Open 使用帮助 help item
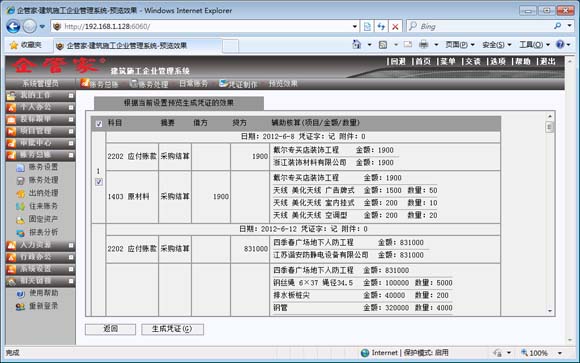The width and height of the screenshot is (580, 363). tap(37, 293)
